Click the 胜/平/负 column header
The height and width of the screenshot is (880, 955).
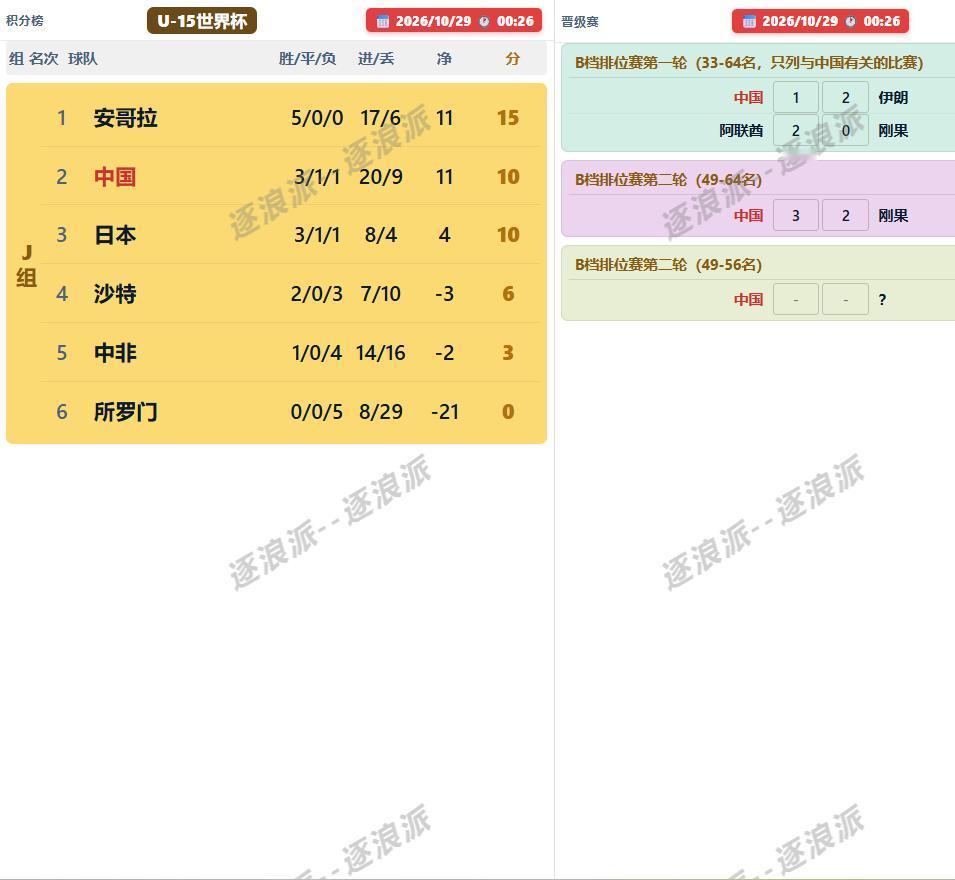tap(308, 58)
